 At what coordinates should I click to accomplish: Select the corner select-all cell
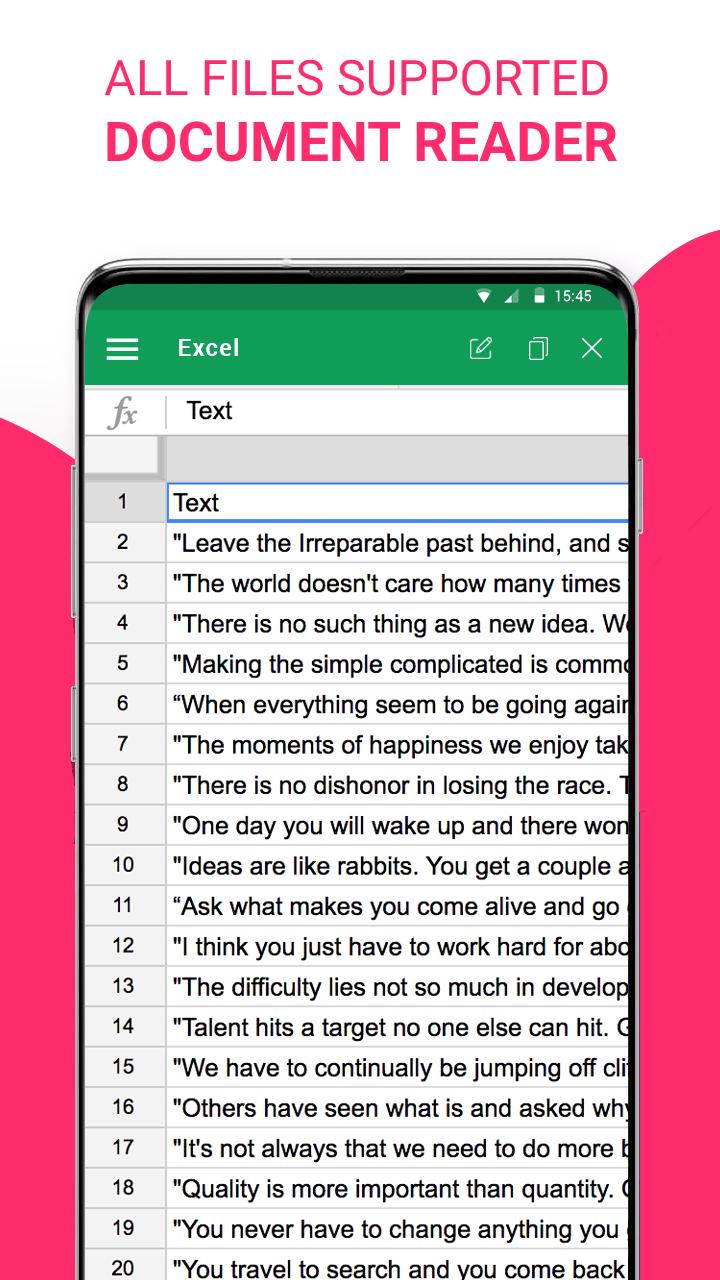tap(122, 457)
